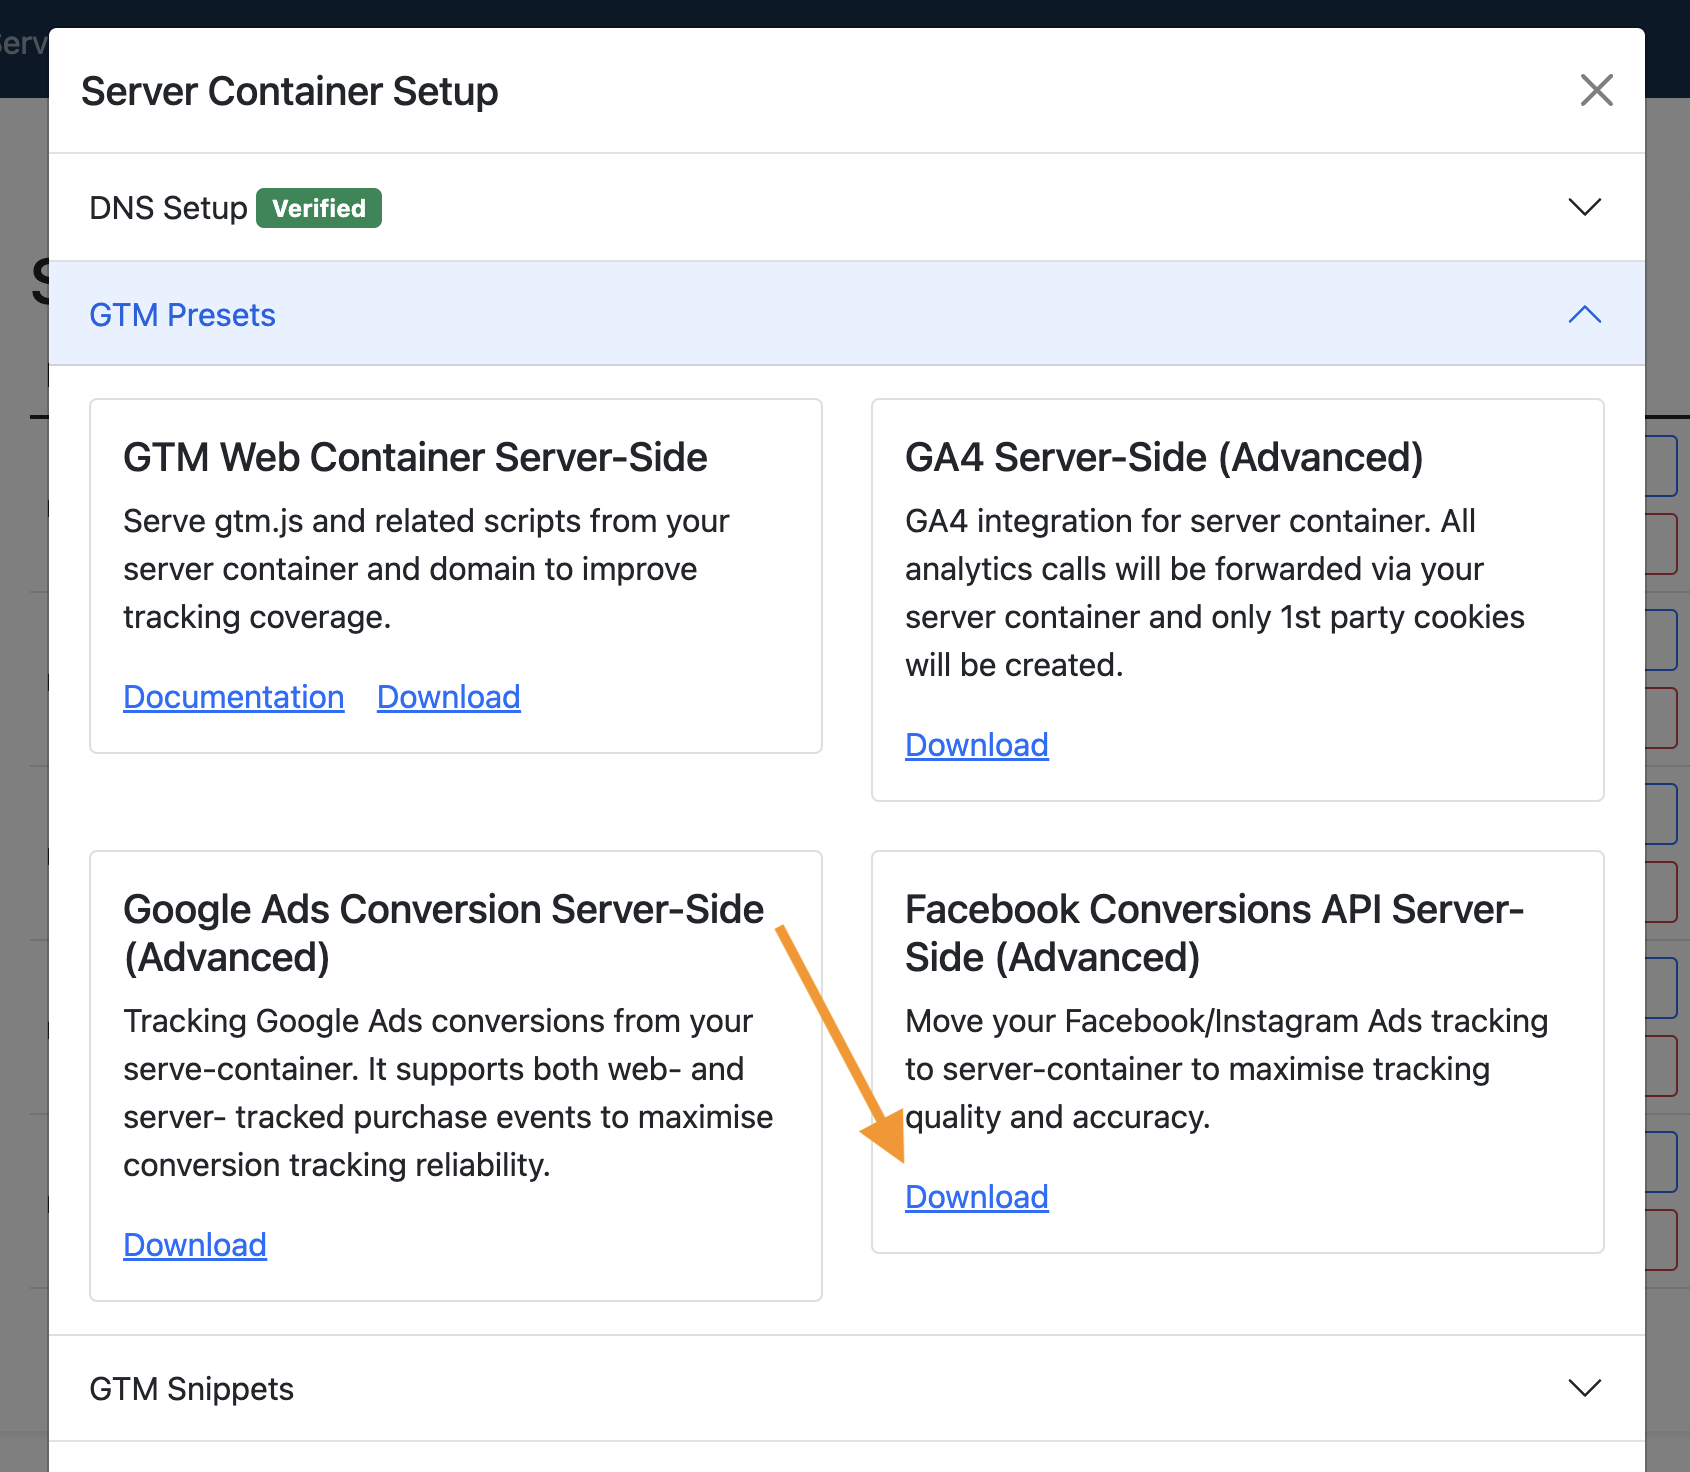Open the DNS Setup accordion header
The height and width of the screenshot is (1472, 1690).
click(x=847, y=207)
